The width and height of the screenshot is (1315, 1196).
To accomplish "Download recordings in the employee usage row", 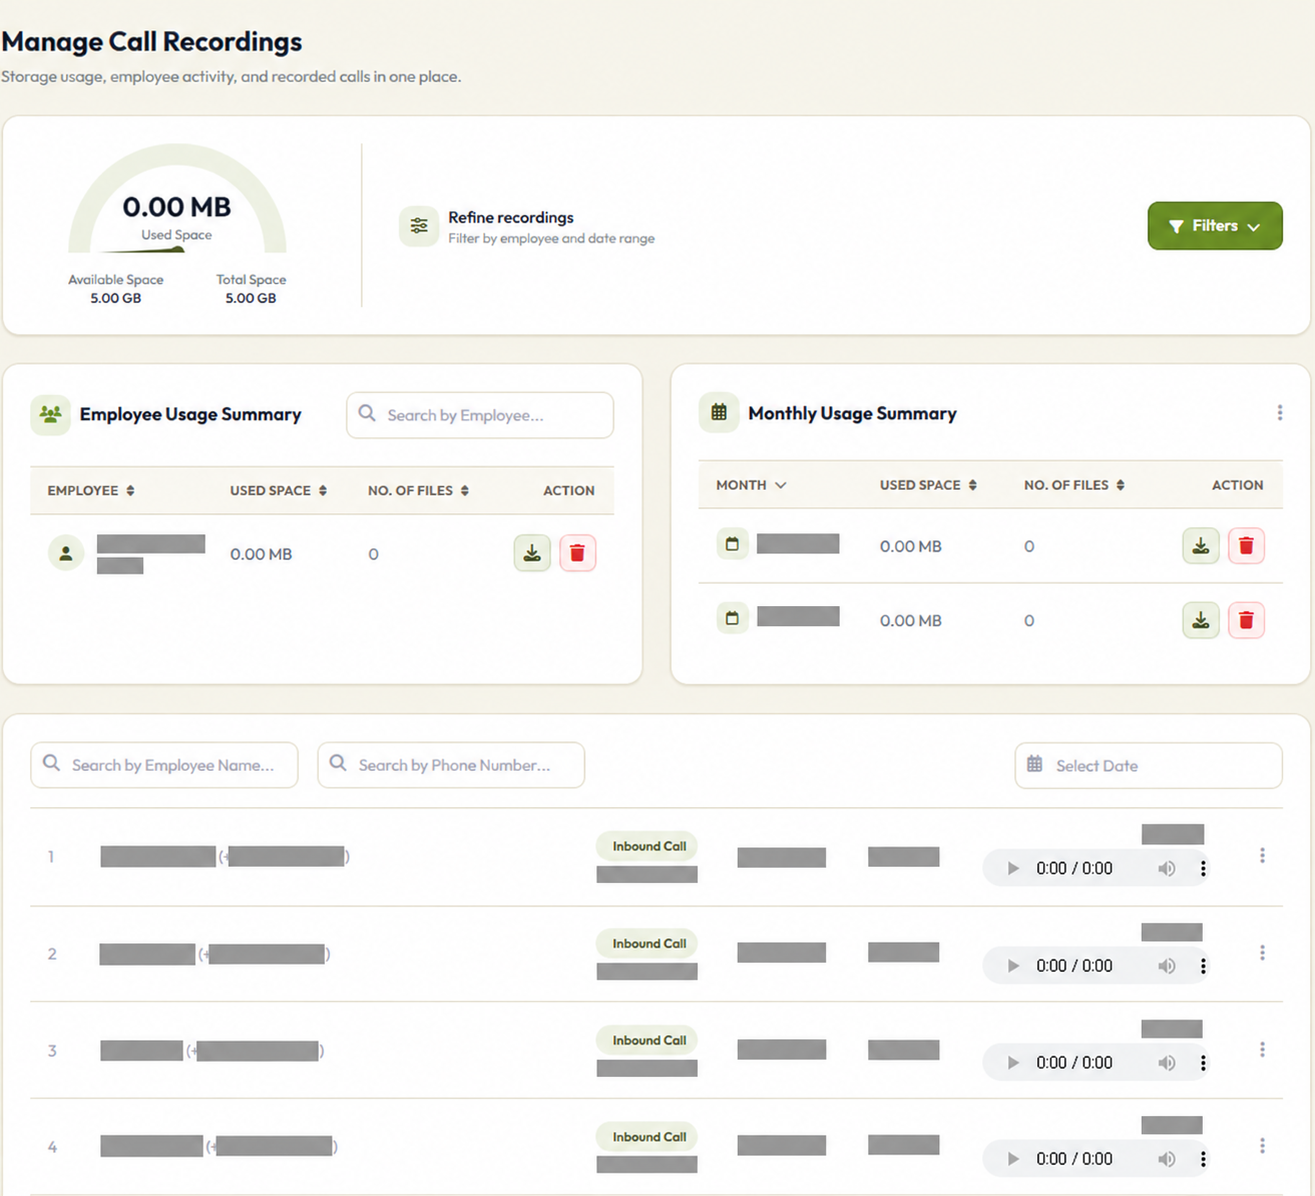I will 532,553.
